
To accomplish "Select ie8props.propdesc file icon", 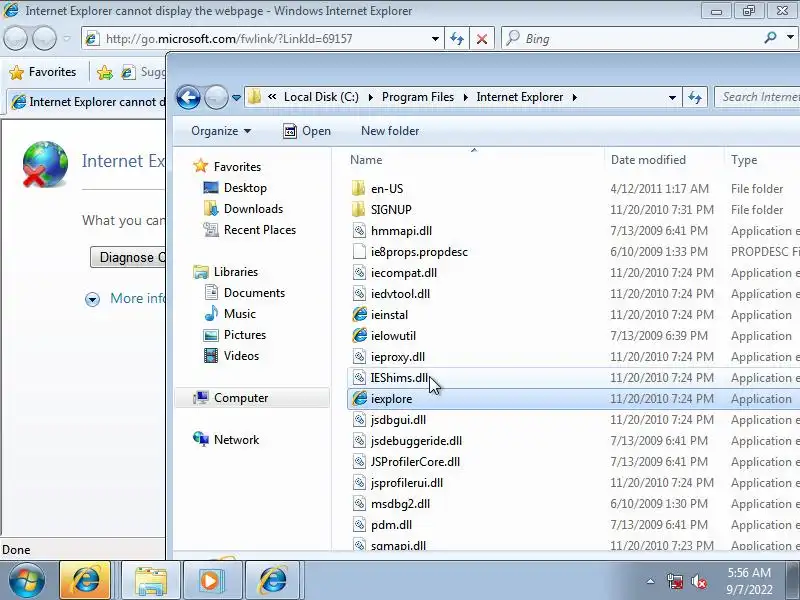I will click(359, 252).
